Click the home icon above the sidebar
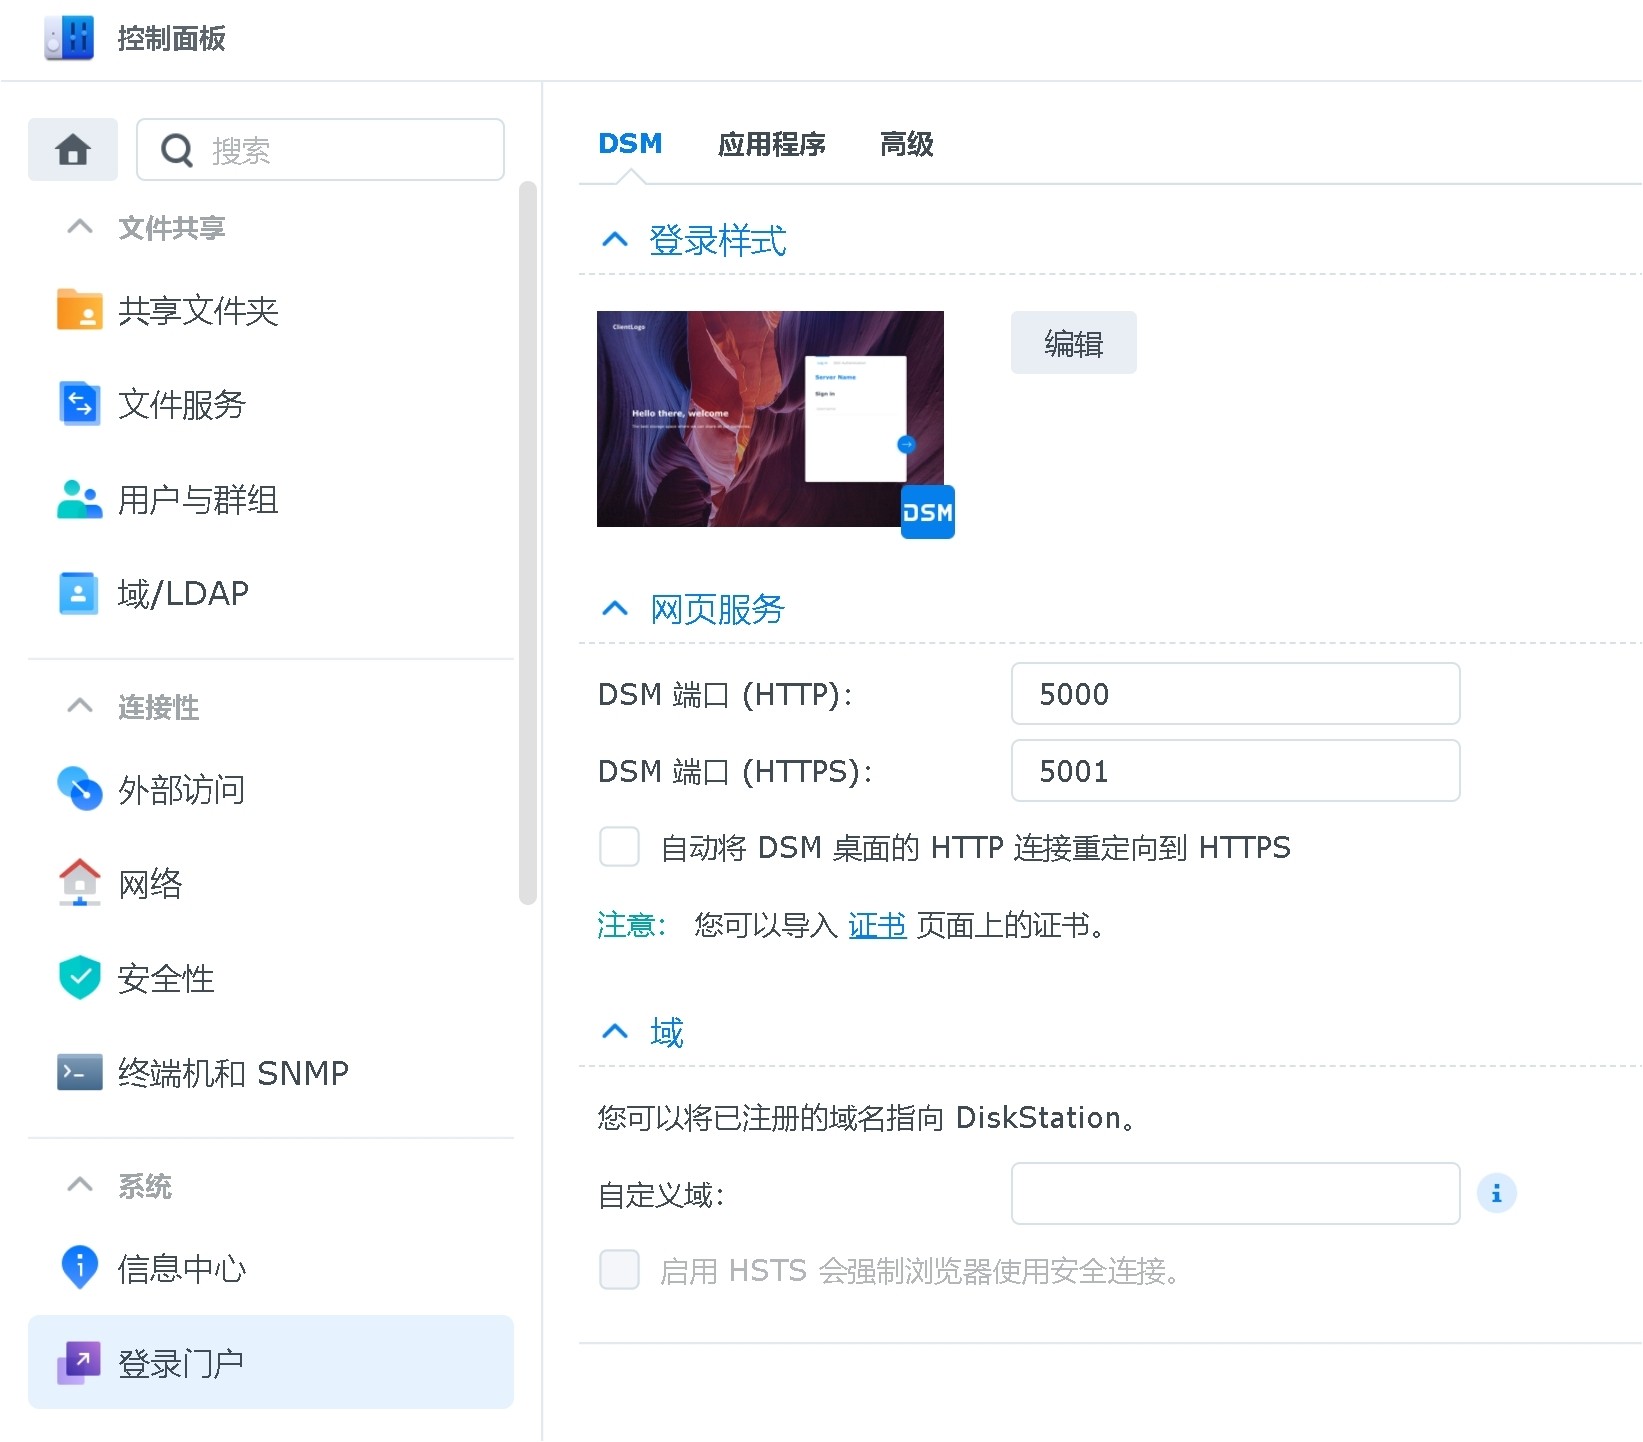 pos(72,149)
